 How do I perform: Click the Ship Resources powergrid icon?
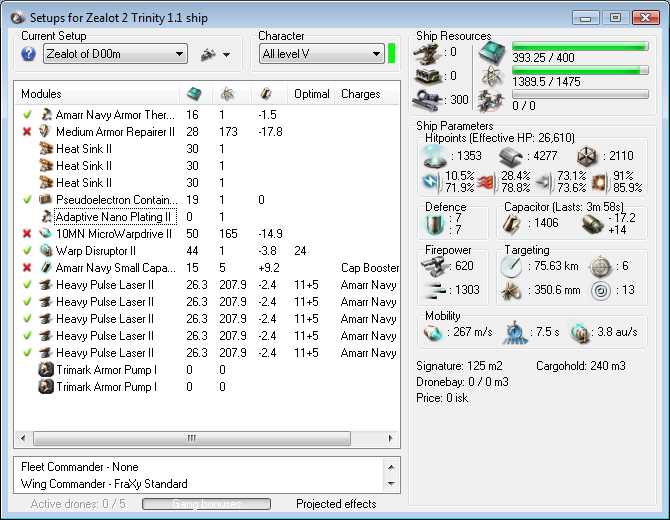492,77
